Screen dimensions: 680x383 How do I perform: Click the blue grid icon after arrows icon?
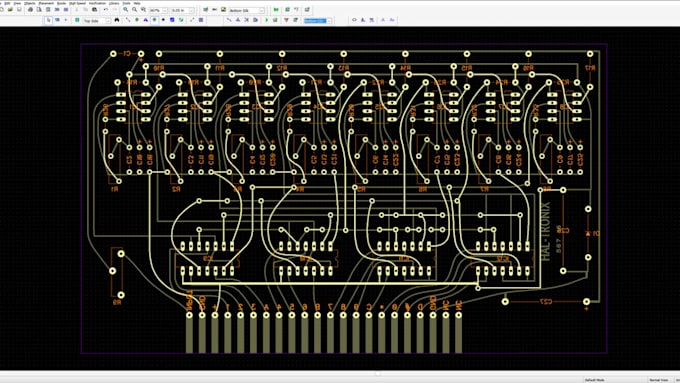point(201,20)
